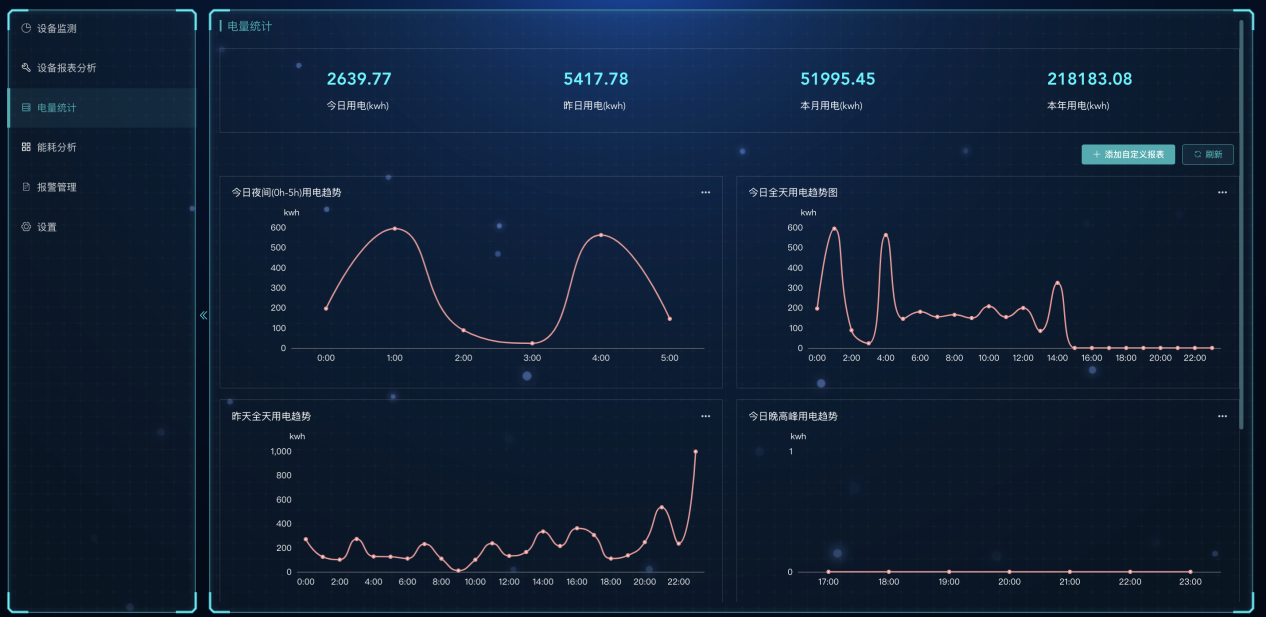Viewport: 1266px width, 617px height.
Task: Show more options for 今日晚高峰用电趋势 chart
Action: click(x=1222, y=416)
